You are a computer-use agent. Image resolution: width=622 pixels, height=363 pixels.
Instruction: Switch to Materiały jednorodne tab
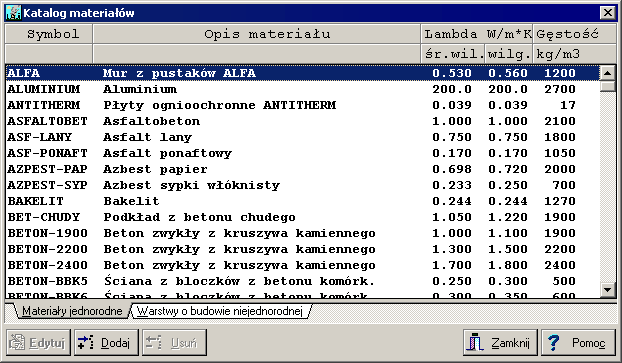pos(72,311)
